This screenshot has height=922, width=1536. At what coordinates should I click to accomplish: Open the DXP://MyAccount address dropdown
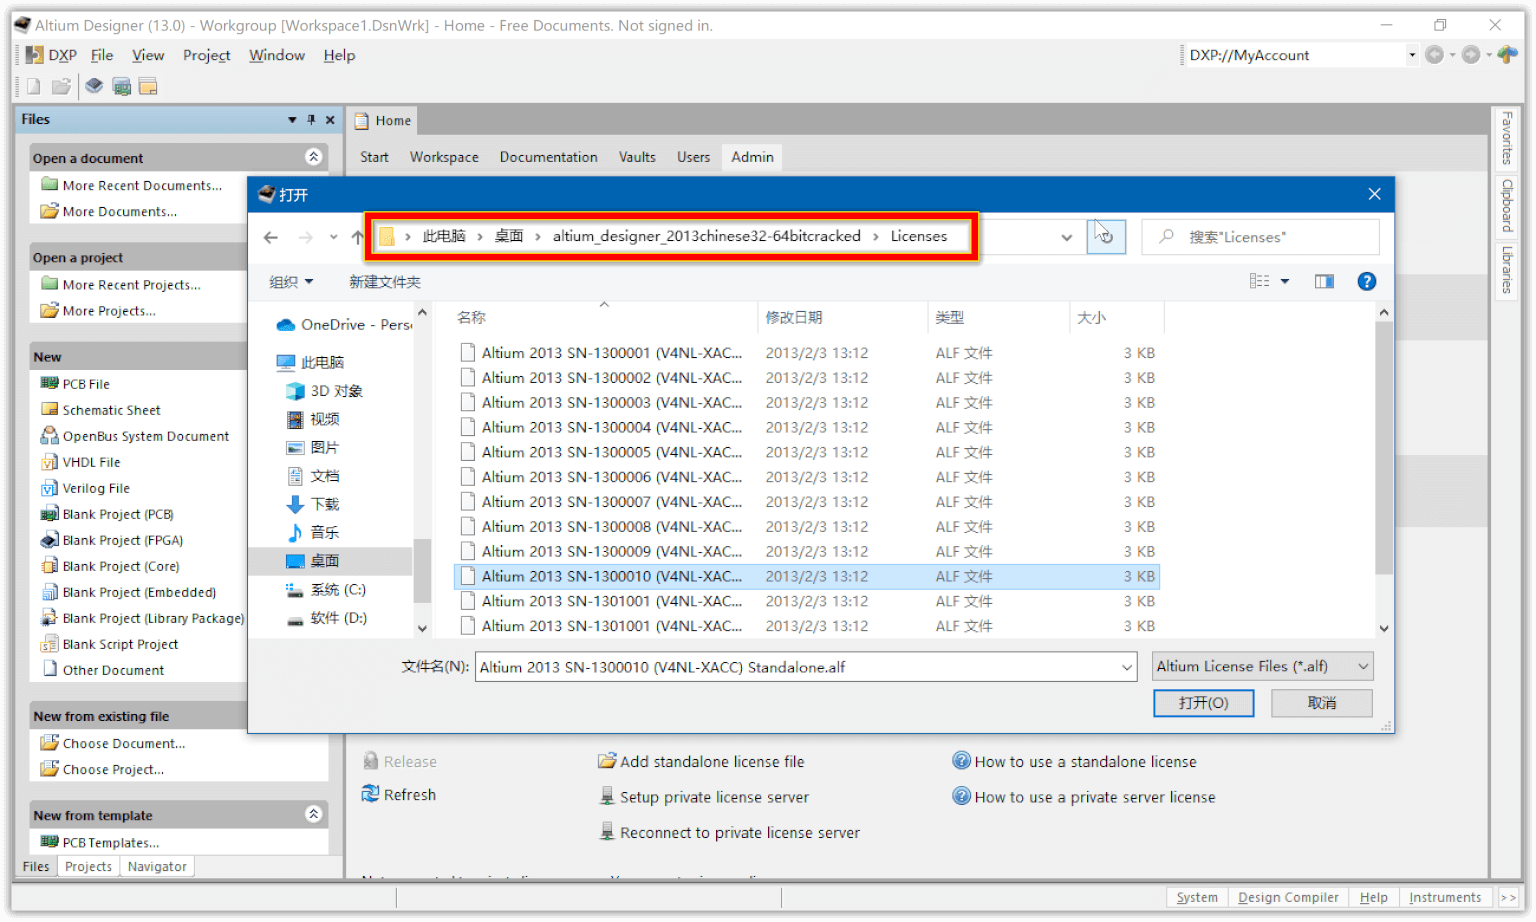1412,55
